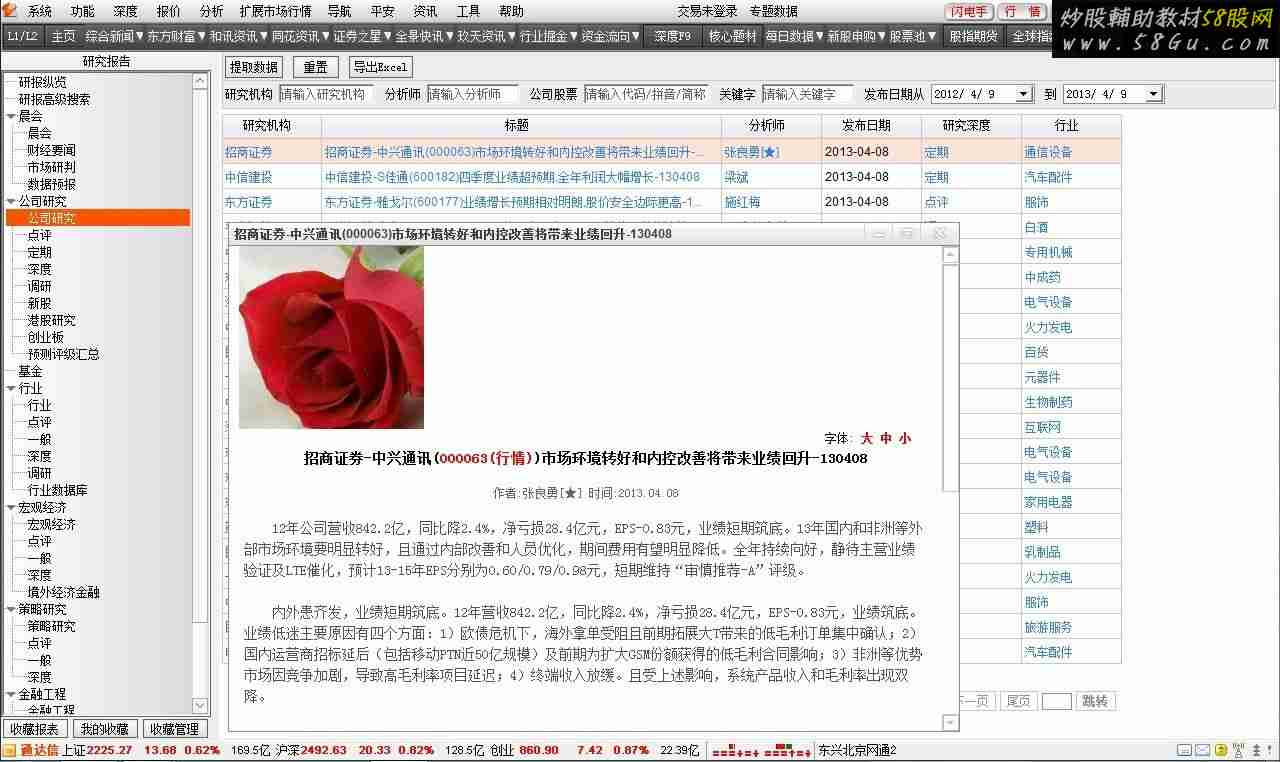Click the red rose image in report
Viewport: 1280px width, 762px height.
click(331, 337)
